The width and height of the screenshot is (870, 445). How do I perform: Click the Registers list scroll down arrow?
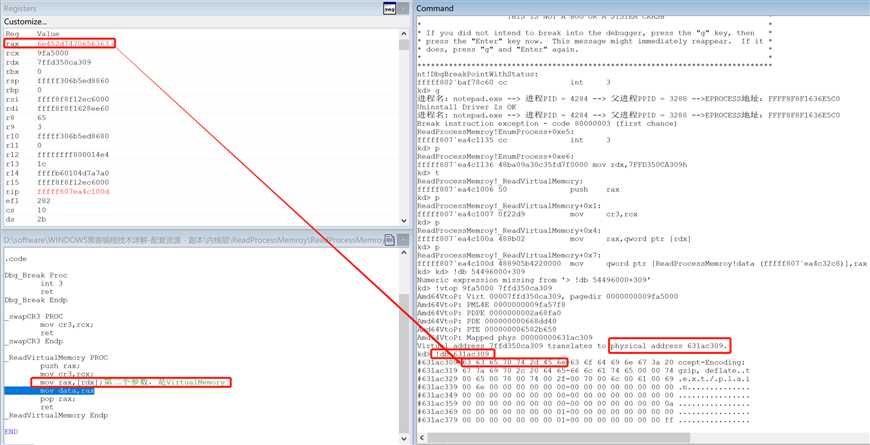click(404, 220)
